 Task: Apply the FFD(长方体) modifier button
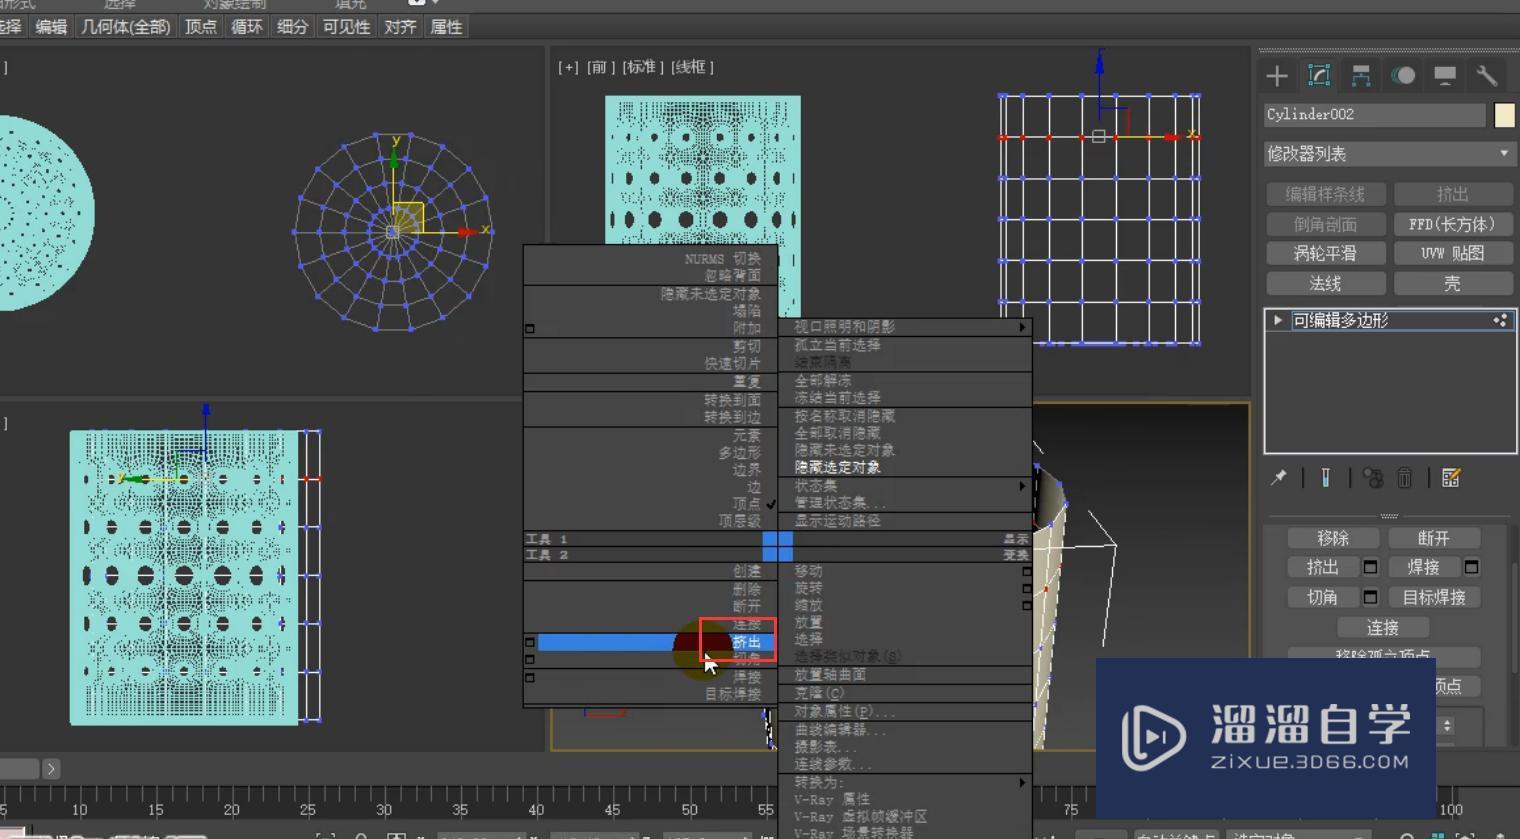(x=1452, y=224)
